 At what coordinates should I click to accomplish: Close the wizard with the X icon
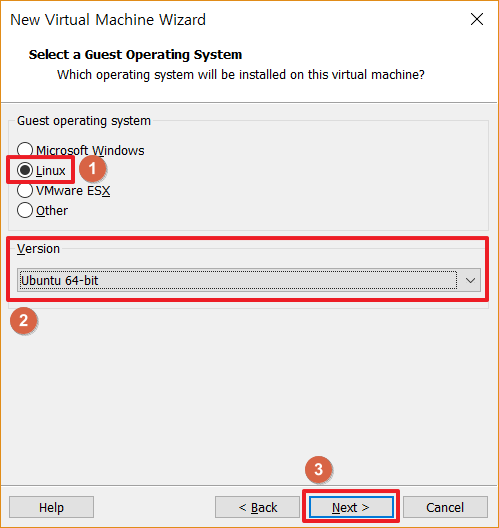[x=477, y=19]
